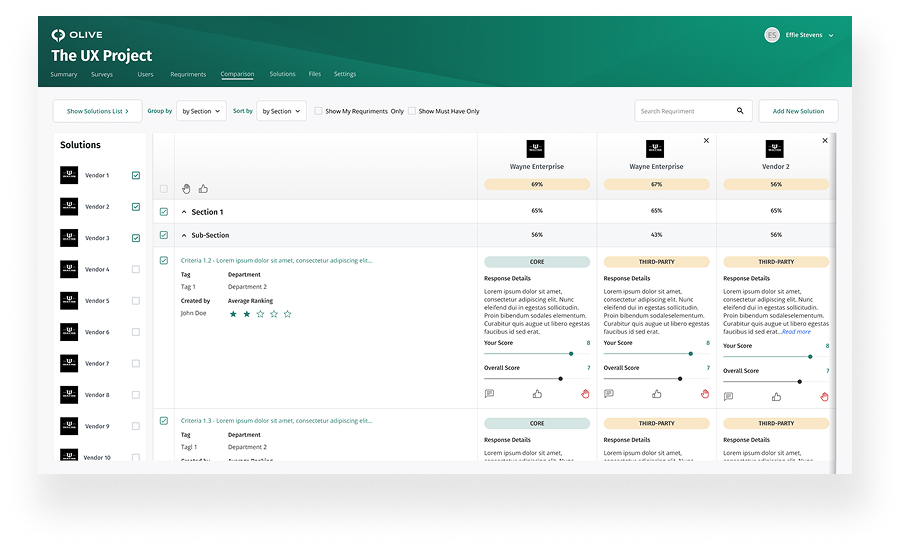Click thumbs-up icon in table header
Screen dimensions: 906x550
click(203, 189)
